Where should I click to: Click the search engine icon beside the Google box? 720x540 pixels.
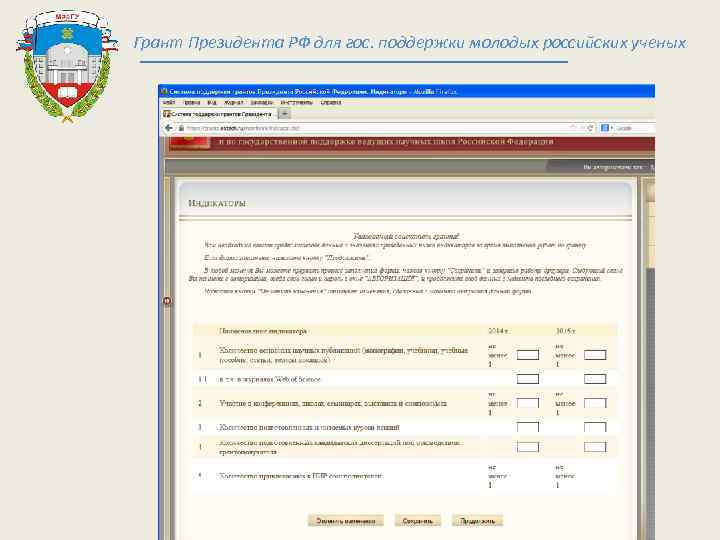tap(605, 128)
